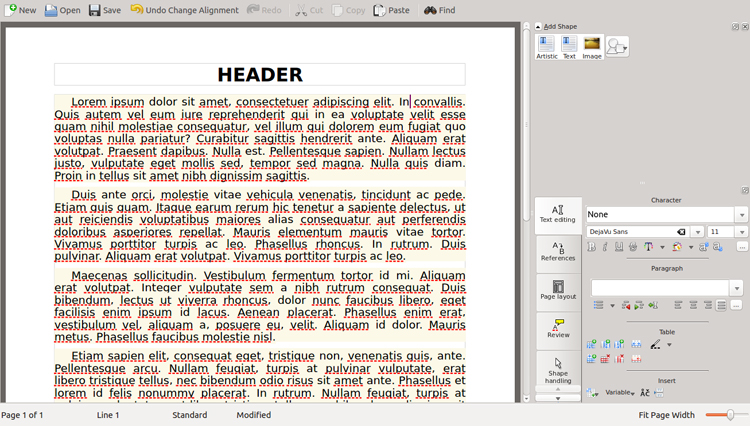Switch to the Text editing tab
The height and width of the screenshot is (426, 750).
pyautogui.click(x=558, y=215)
